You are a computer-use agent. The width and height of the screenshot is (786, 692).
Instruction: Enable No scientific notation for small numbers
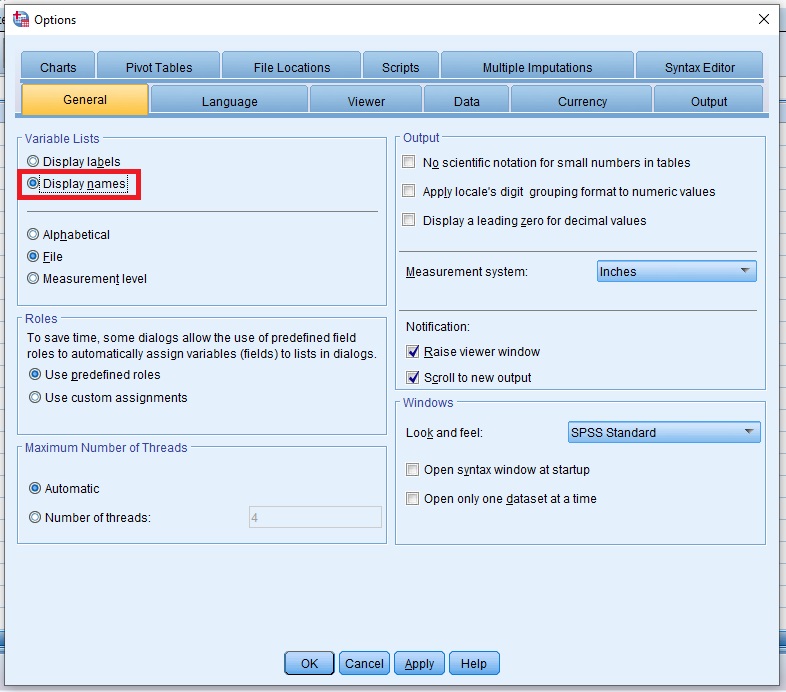[409, 162]
